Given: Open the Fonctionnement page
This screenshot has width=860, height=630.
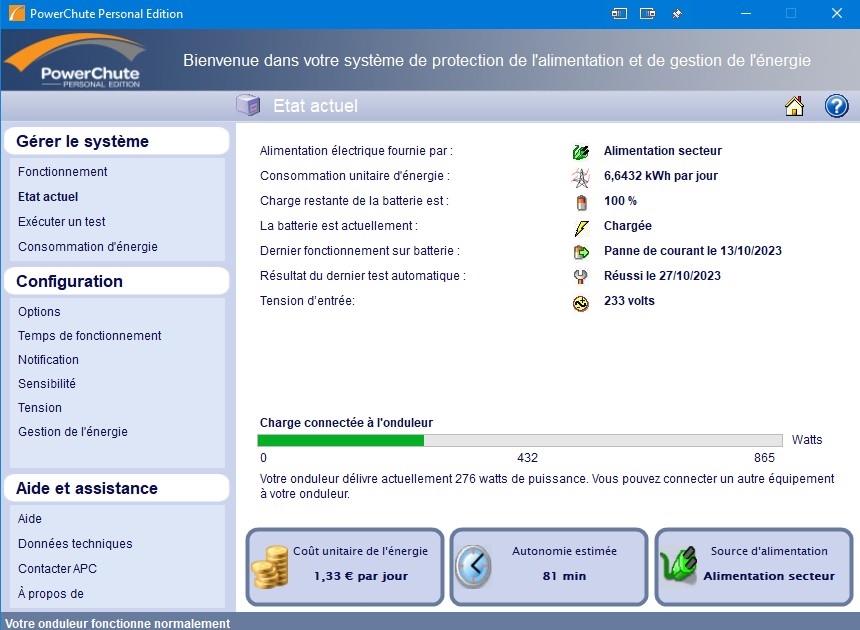Looking at the screenshot, I should (63, 172).
